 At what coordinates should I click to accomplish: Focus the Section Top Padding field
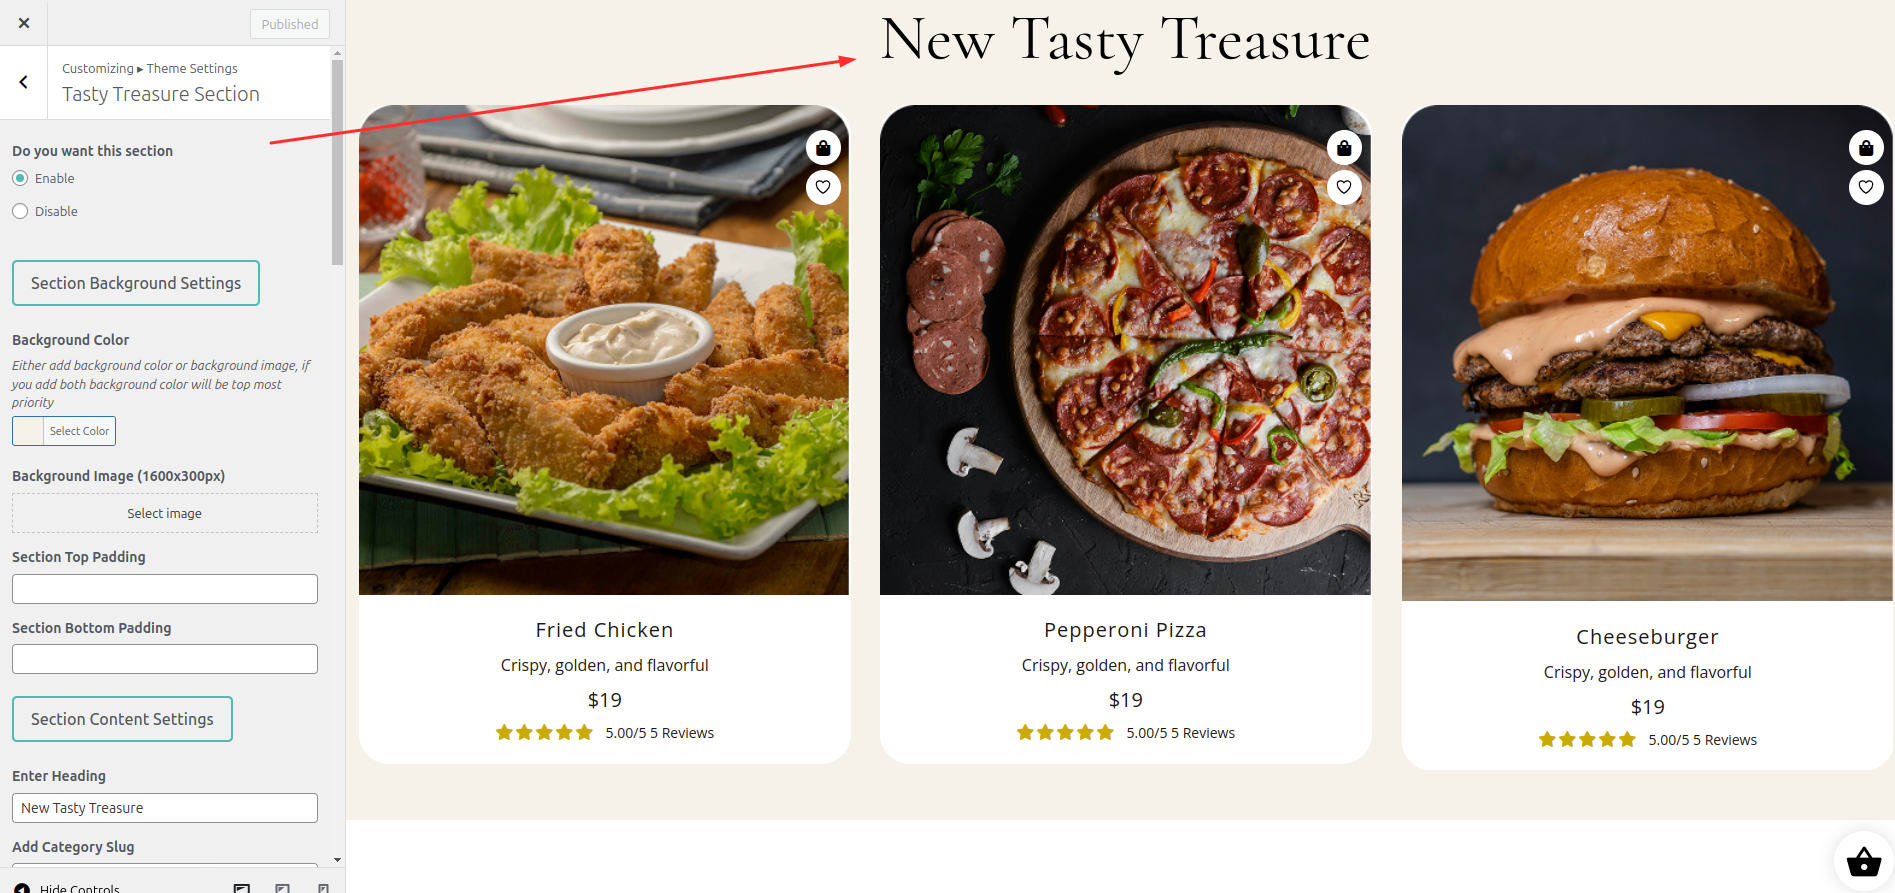tap(165, 589)
